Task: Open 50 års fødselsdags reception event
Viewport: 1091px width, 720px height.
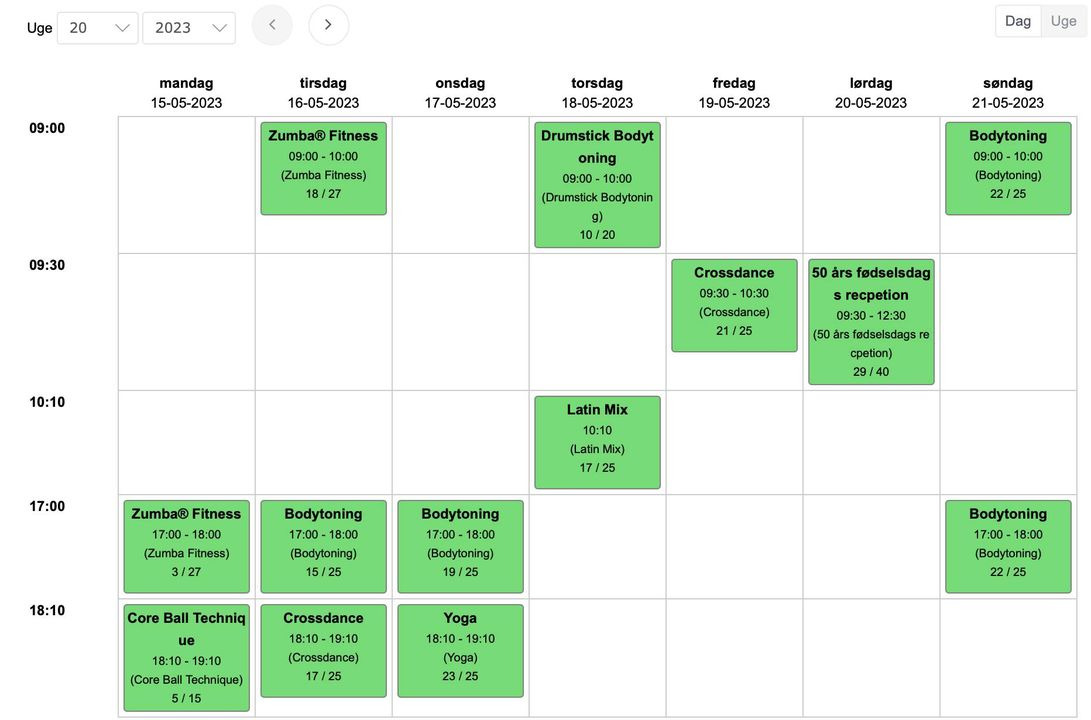Action: coord(871,322)
